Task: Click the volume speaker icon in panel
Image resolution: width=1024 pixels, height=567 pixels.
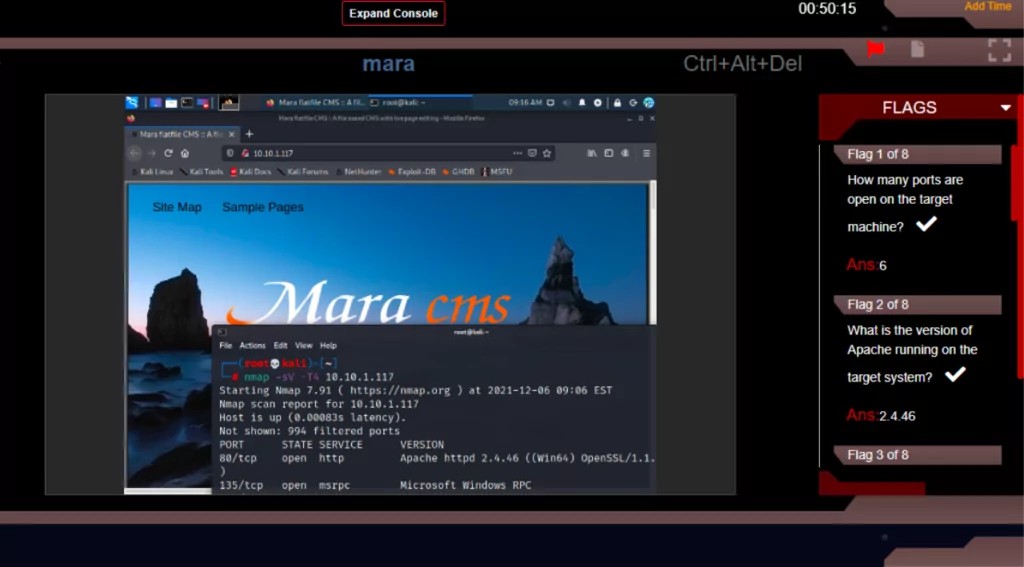Action: coord(567,103)
